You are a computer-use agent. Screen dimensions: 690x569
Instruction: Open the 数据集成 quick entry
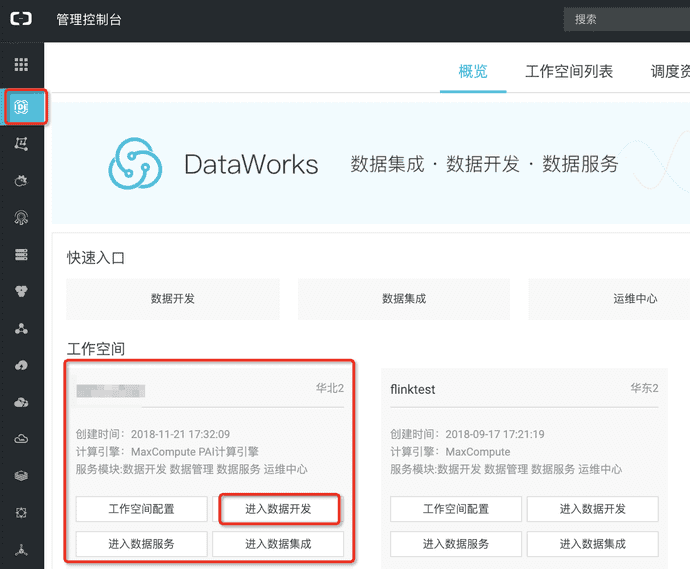pos(404,299)
